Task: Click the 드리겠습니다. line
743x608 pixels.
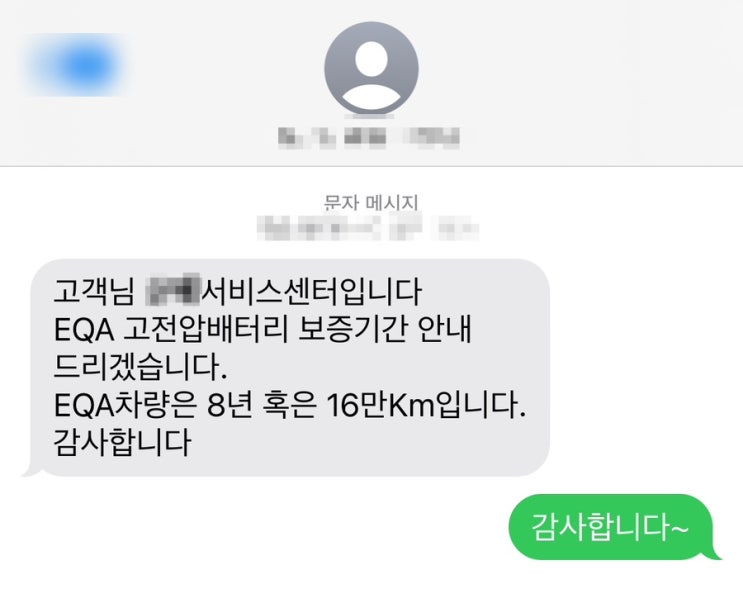Action: [x=141, y=367]
